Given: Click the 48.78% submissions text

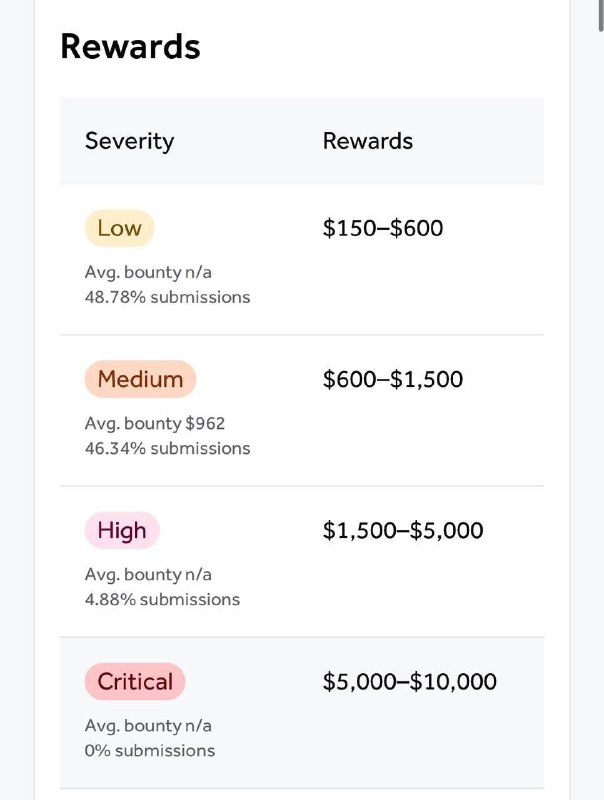Looking at the screenshot, I should 167,297.
